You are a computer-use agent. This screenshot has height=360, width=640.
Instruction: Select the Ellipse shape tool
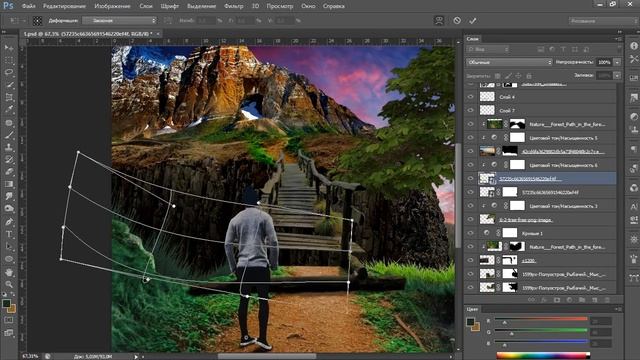pyautogui.click(x=9, y=259)
